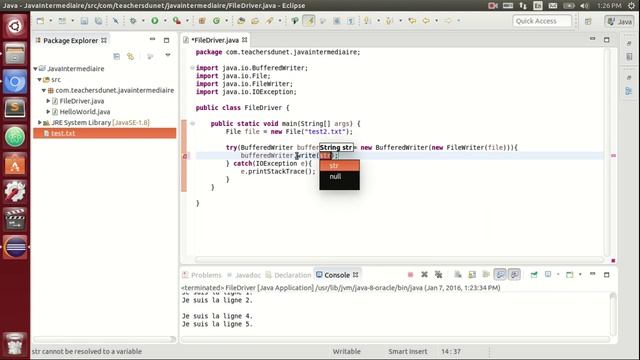Toggle Mark Occurrences highlighter
Image resolution: width=640 pixels, height=360 pixels.
tap(309, 21)
